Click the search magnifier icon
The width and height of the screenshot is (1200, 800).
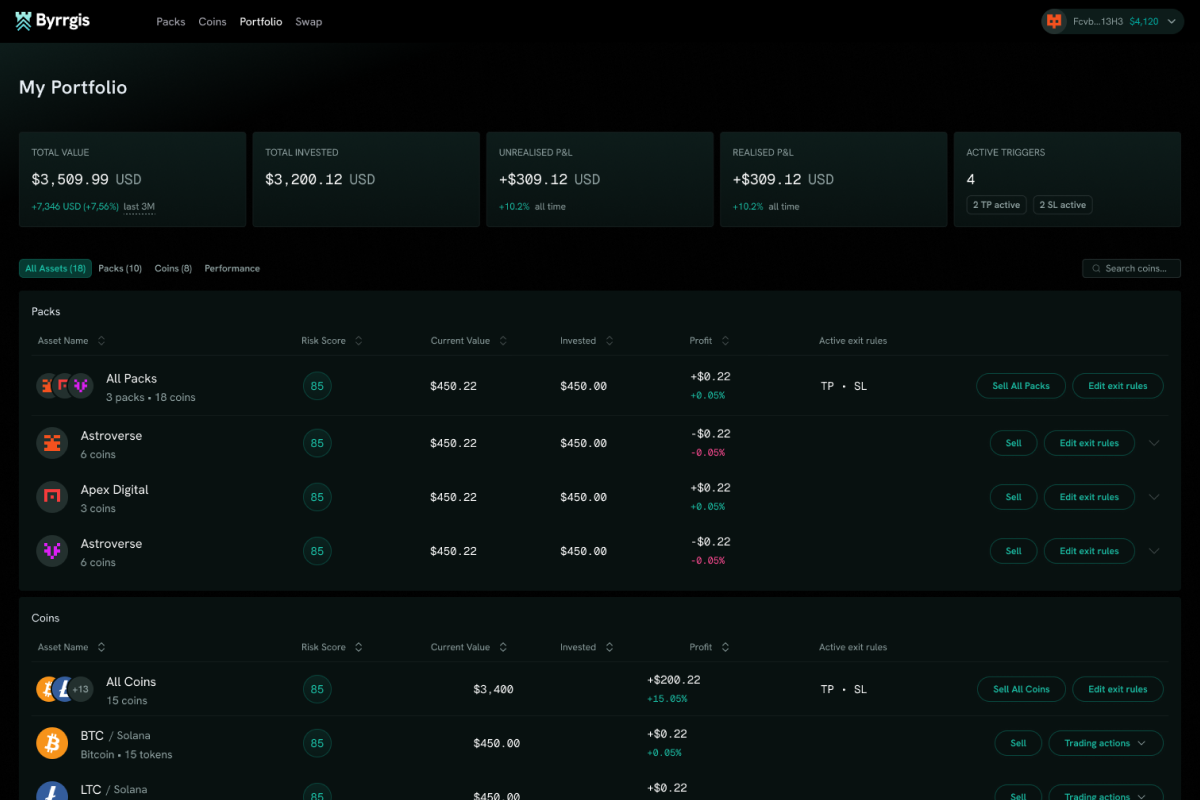(1097, 268)
